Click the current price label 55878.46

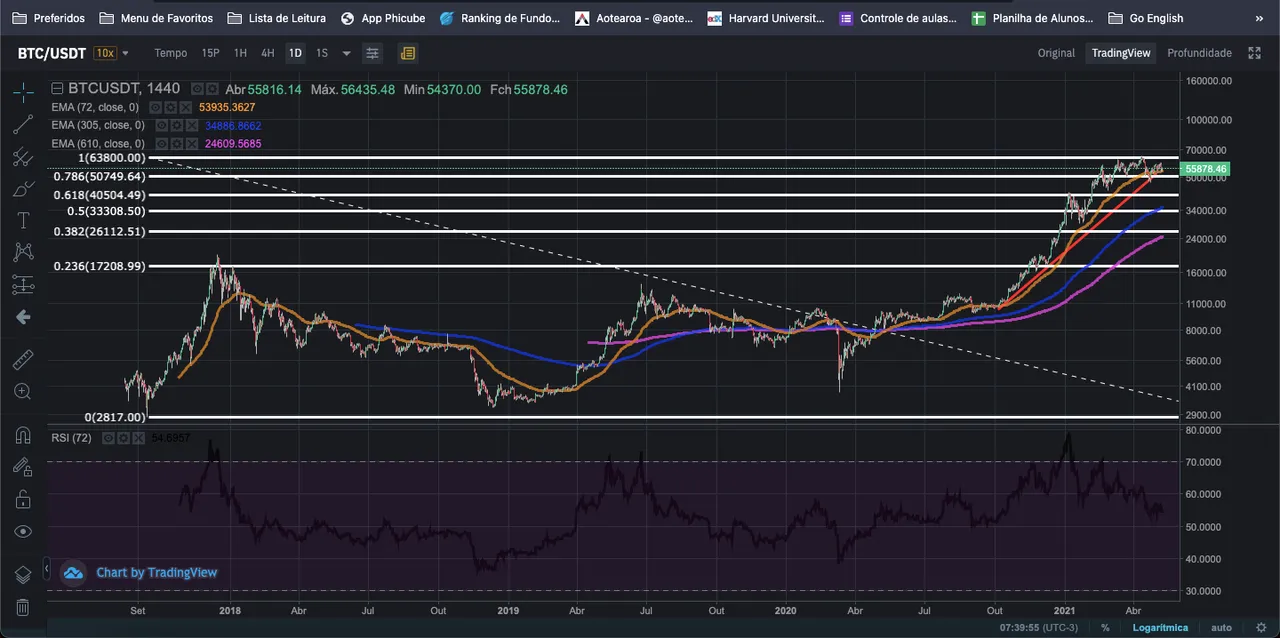[1204, 169]
